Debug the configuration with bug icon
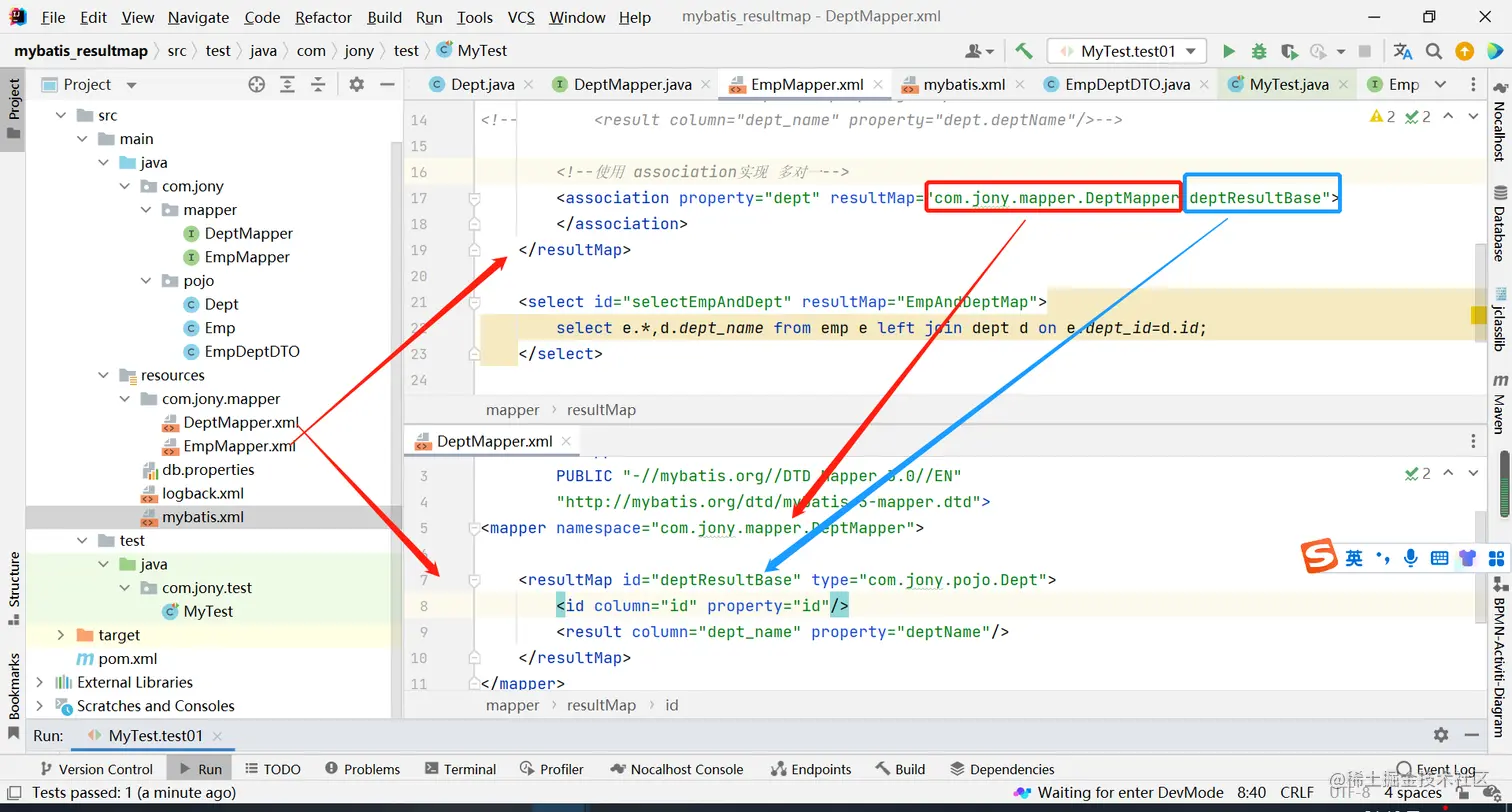This screenshot has height=812, width=1512. [x=1259, y=51]
